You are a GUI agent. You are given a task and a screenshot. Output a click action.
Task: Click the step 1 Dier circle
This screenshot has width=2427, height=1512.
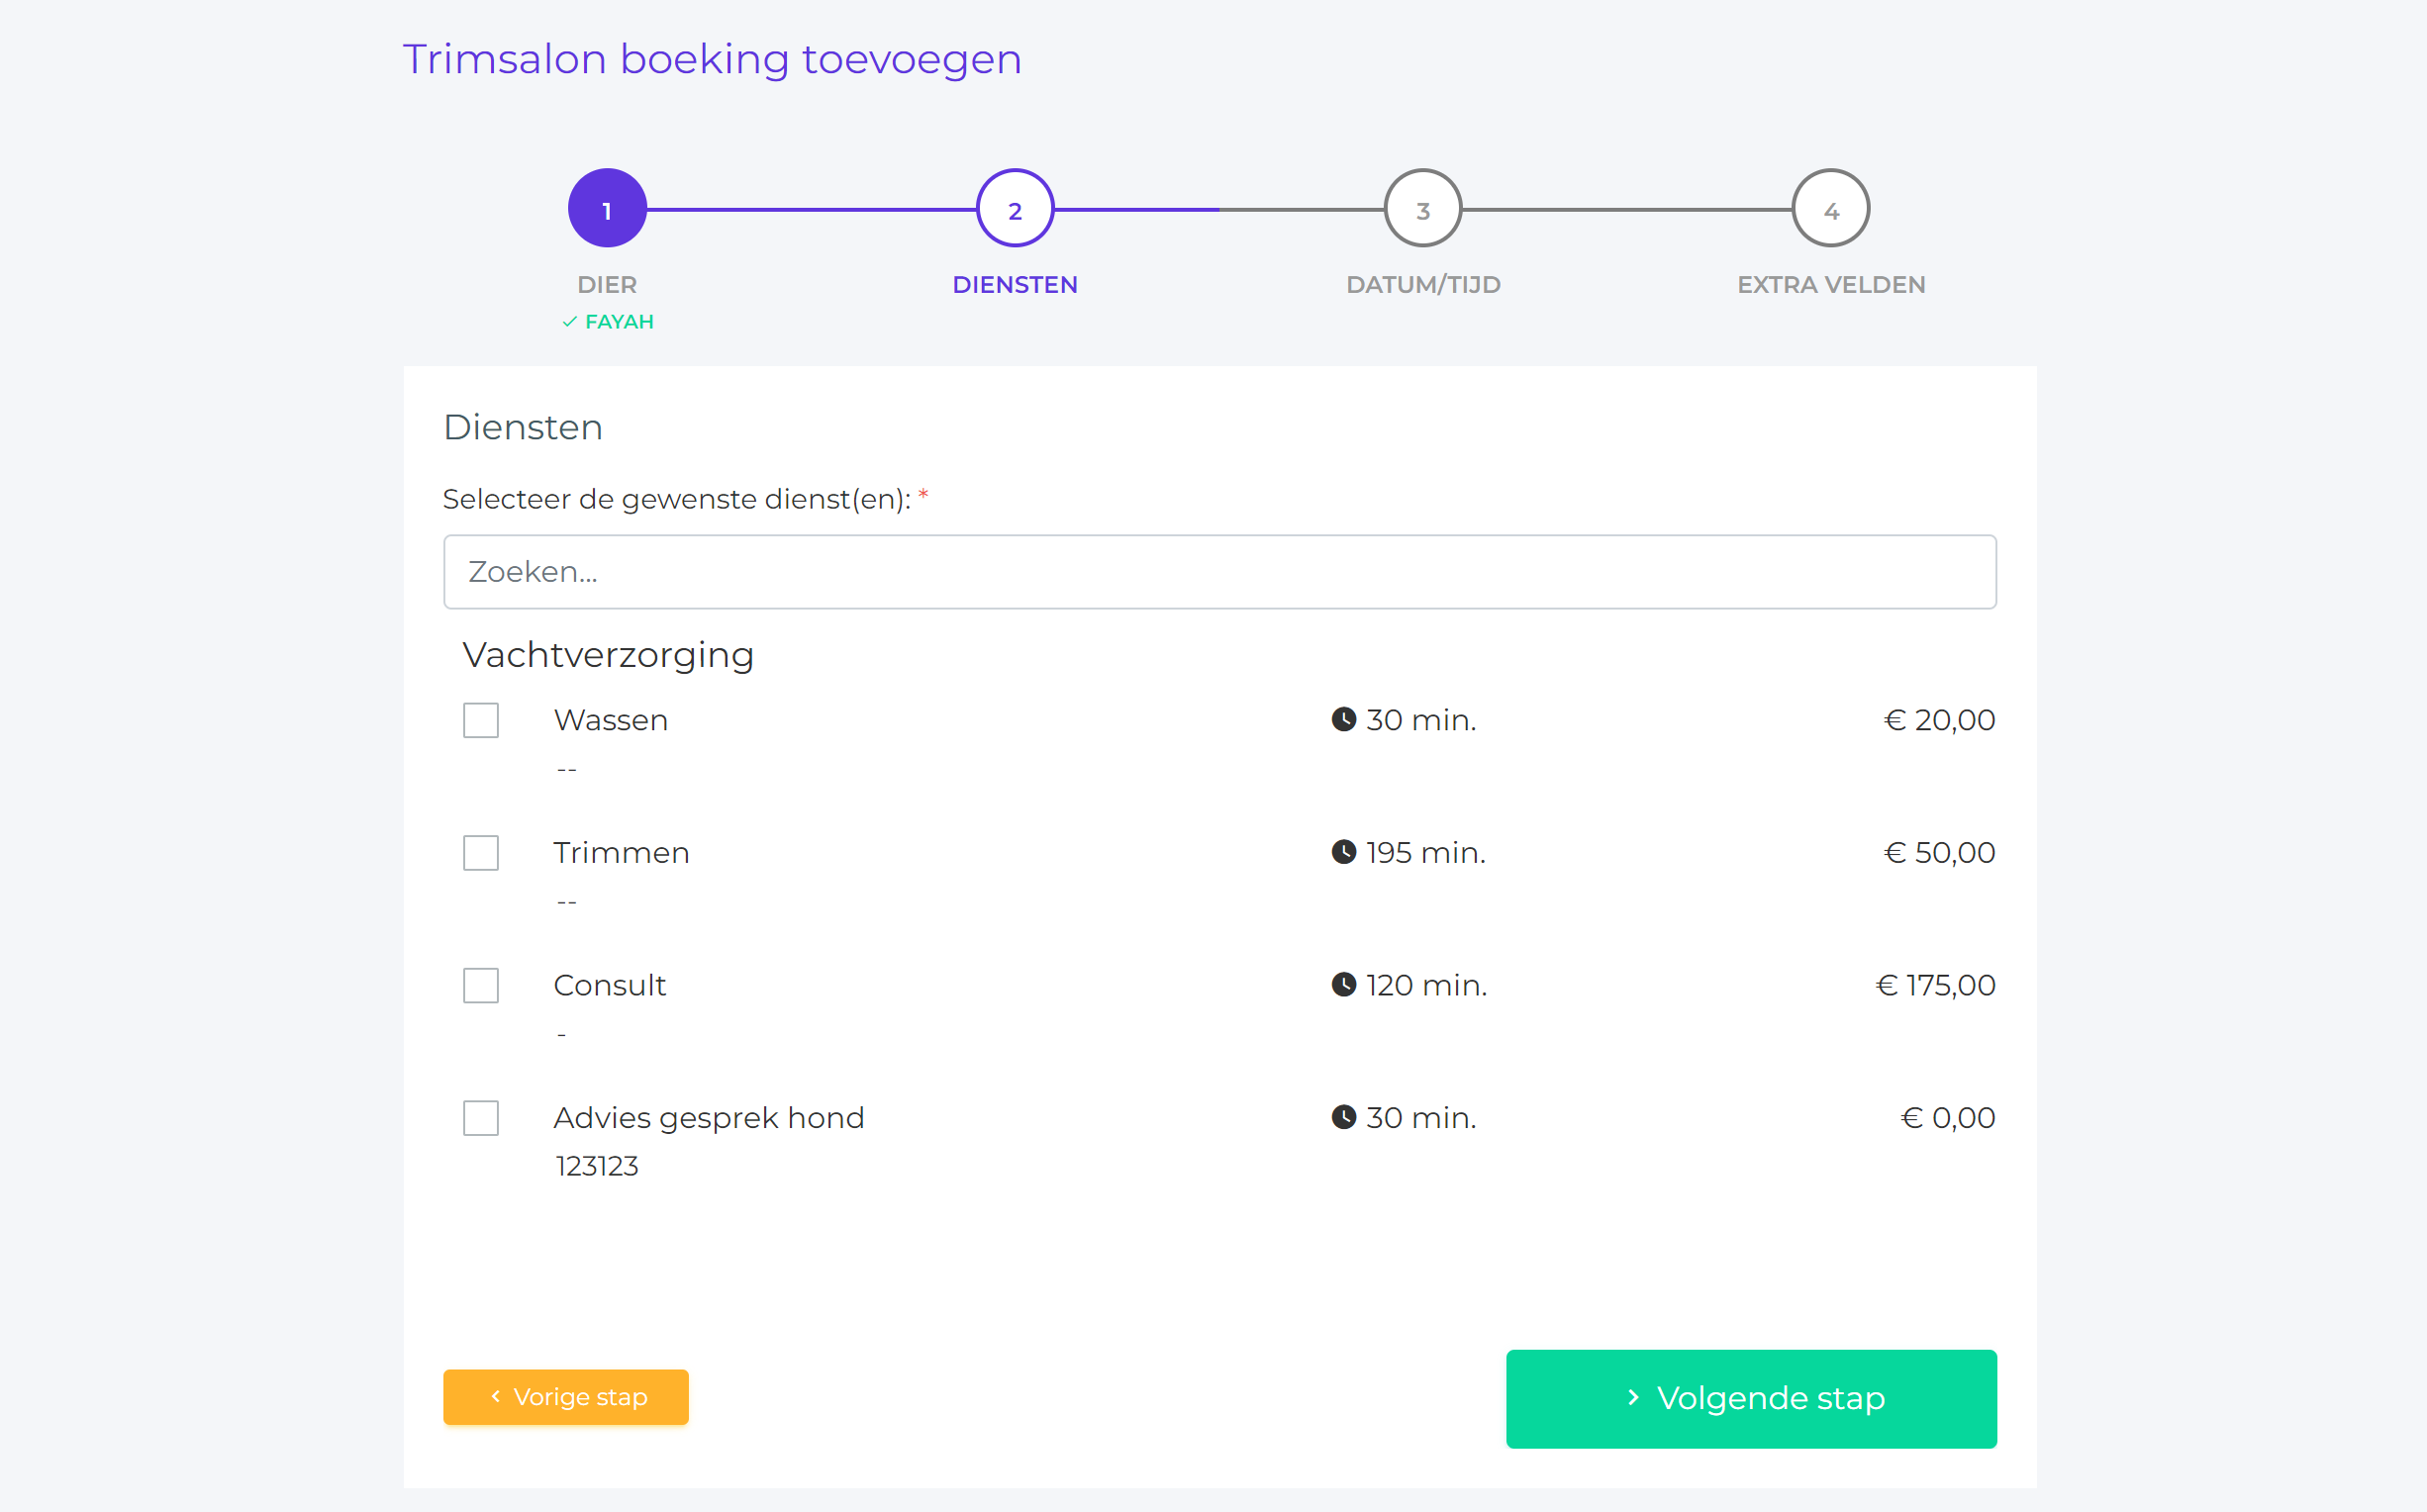(x=607, y=209)
